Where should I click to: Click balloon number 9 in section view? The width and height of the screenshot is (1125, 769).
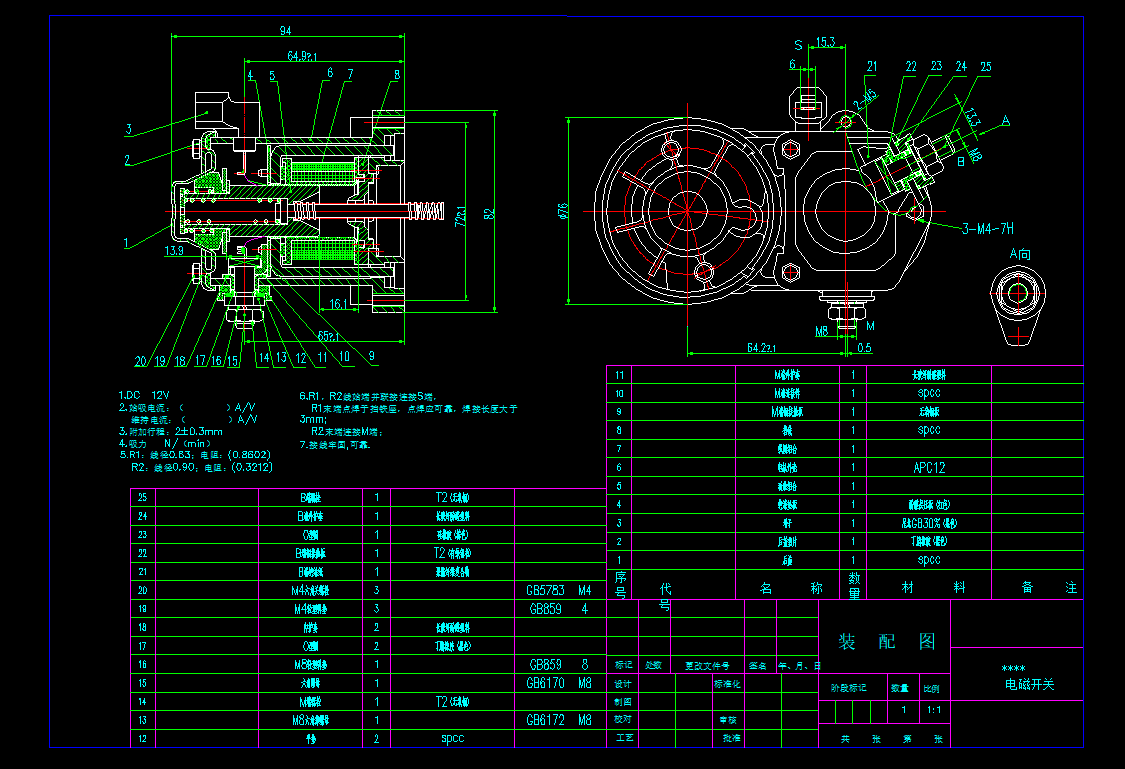pos(372,355)
